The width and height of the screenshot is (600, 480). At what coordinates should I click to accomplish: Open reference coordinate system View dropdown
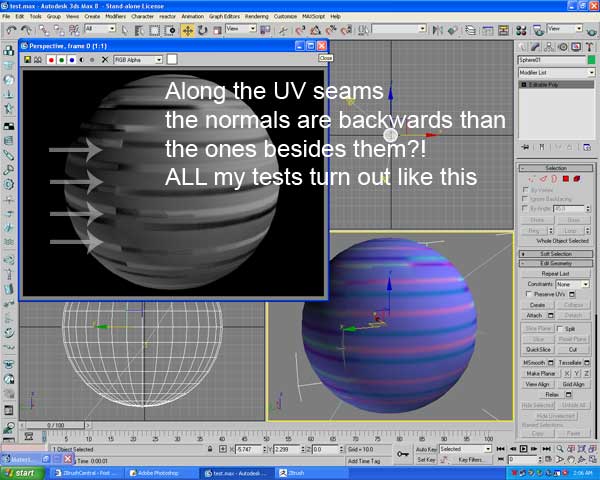tap(241, 29)
